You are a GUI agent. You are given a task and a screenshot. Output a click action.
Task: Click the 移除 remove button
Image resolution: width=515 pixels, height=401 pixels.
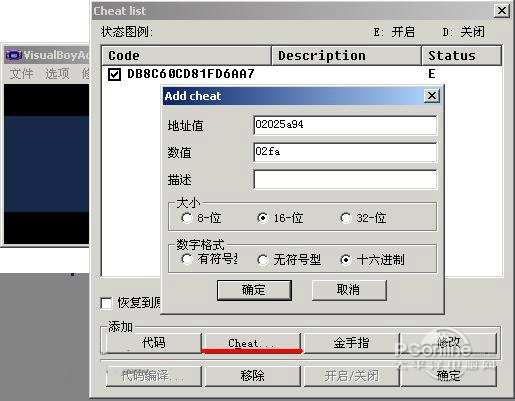coord(252,376)
